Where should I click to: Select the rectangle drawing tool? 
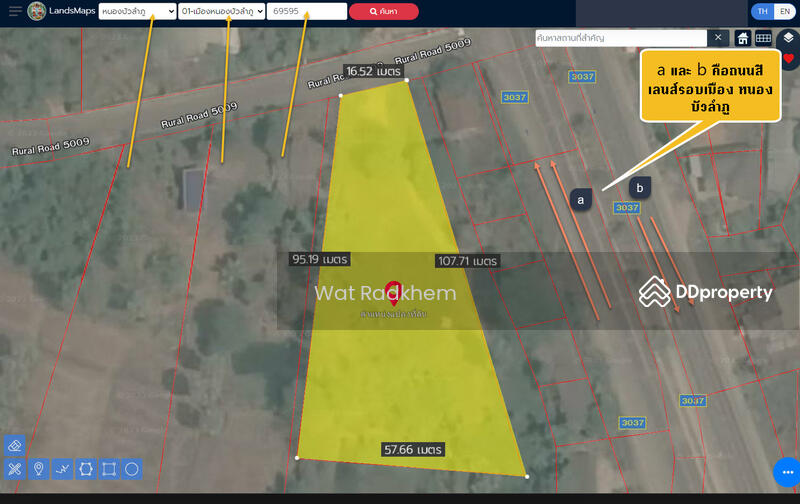click(109, 468)
